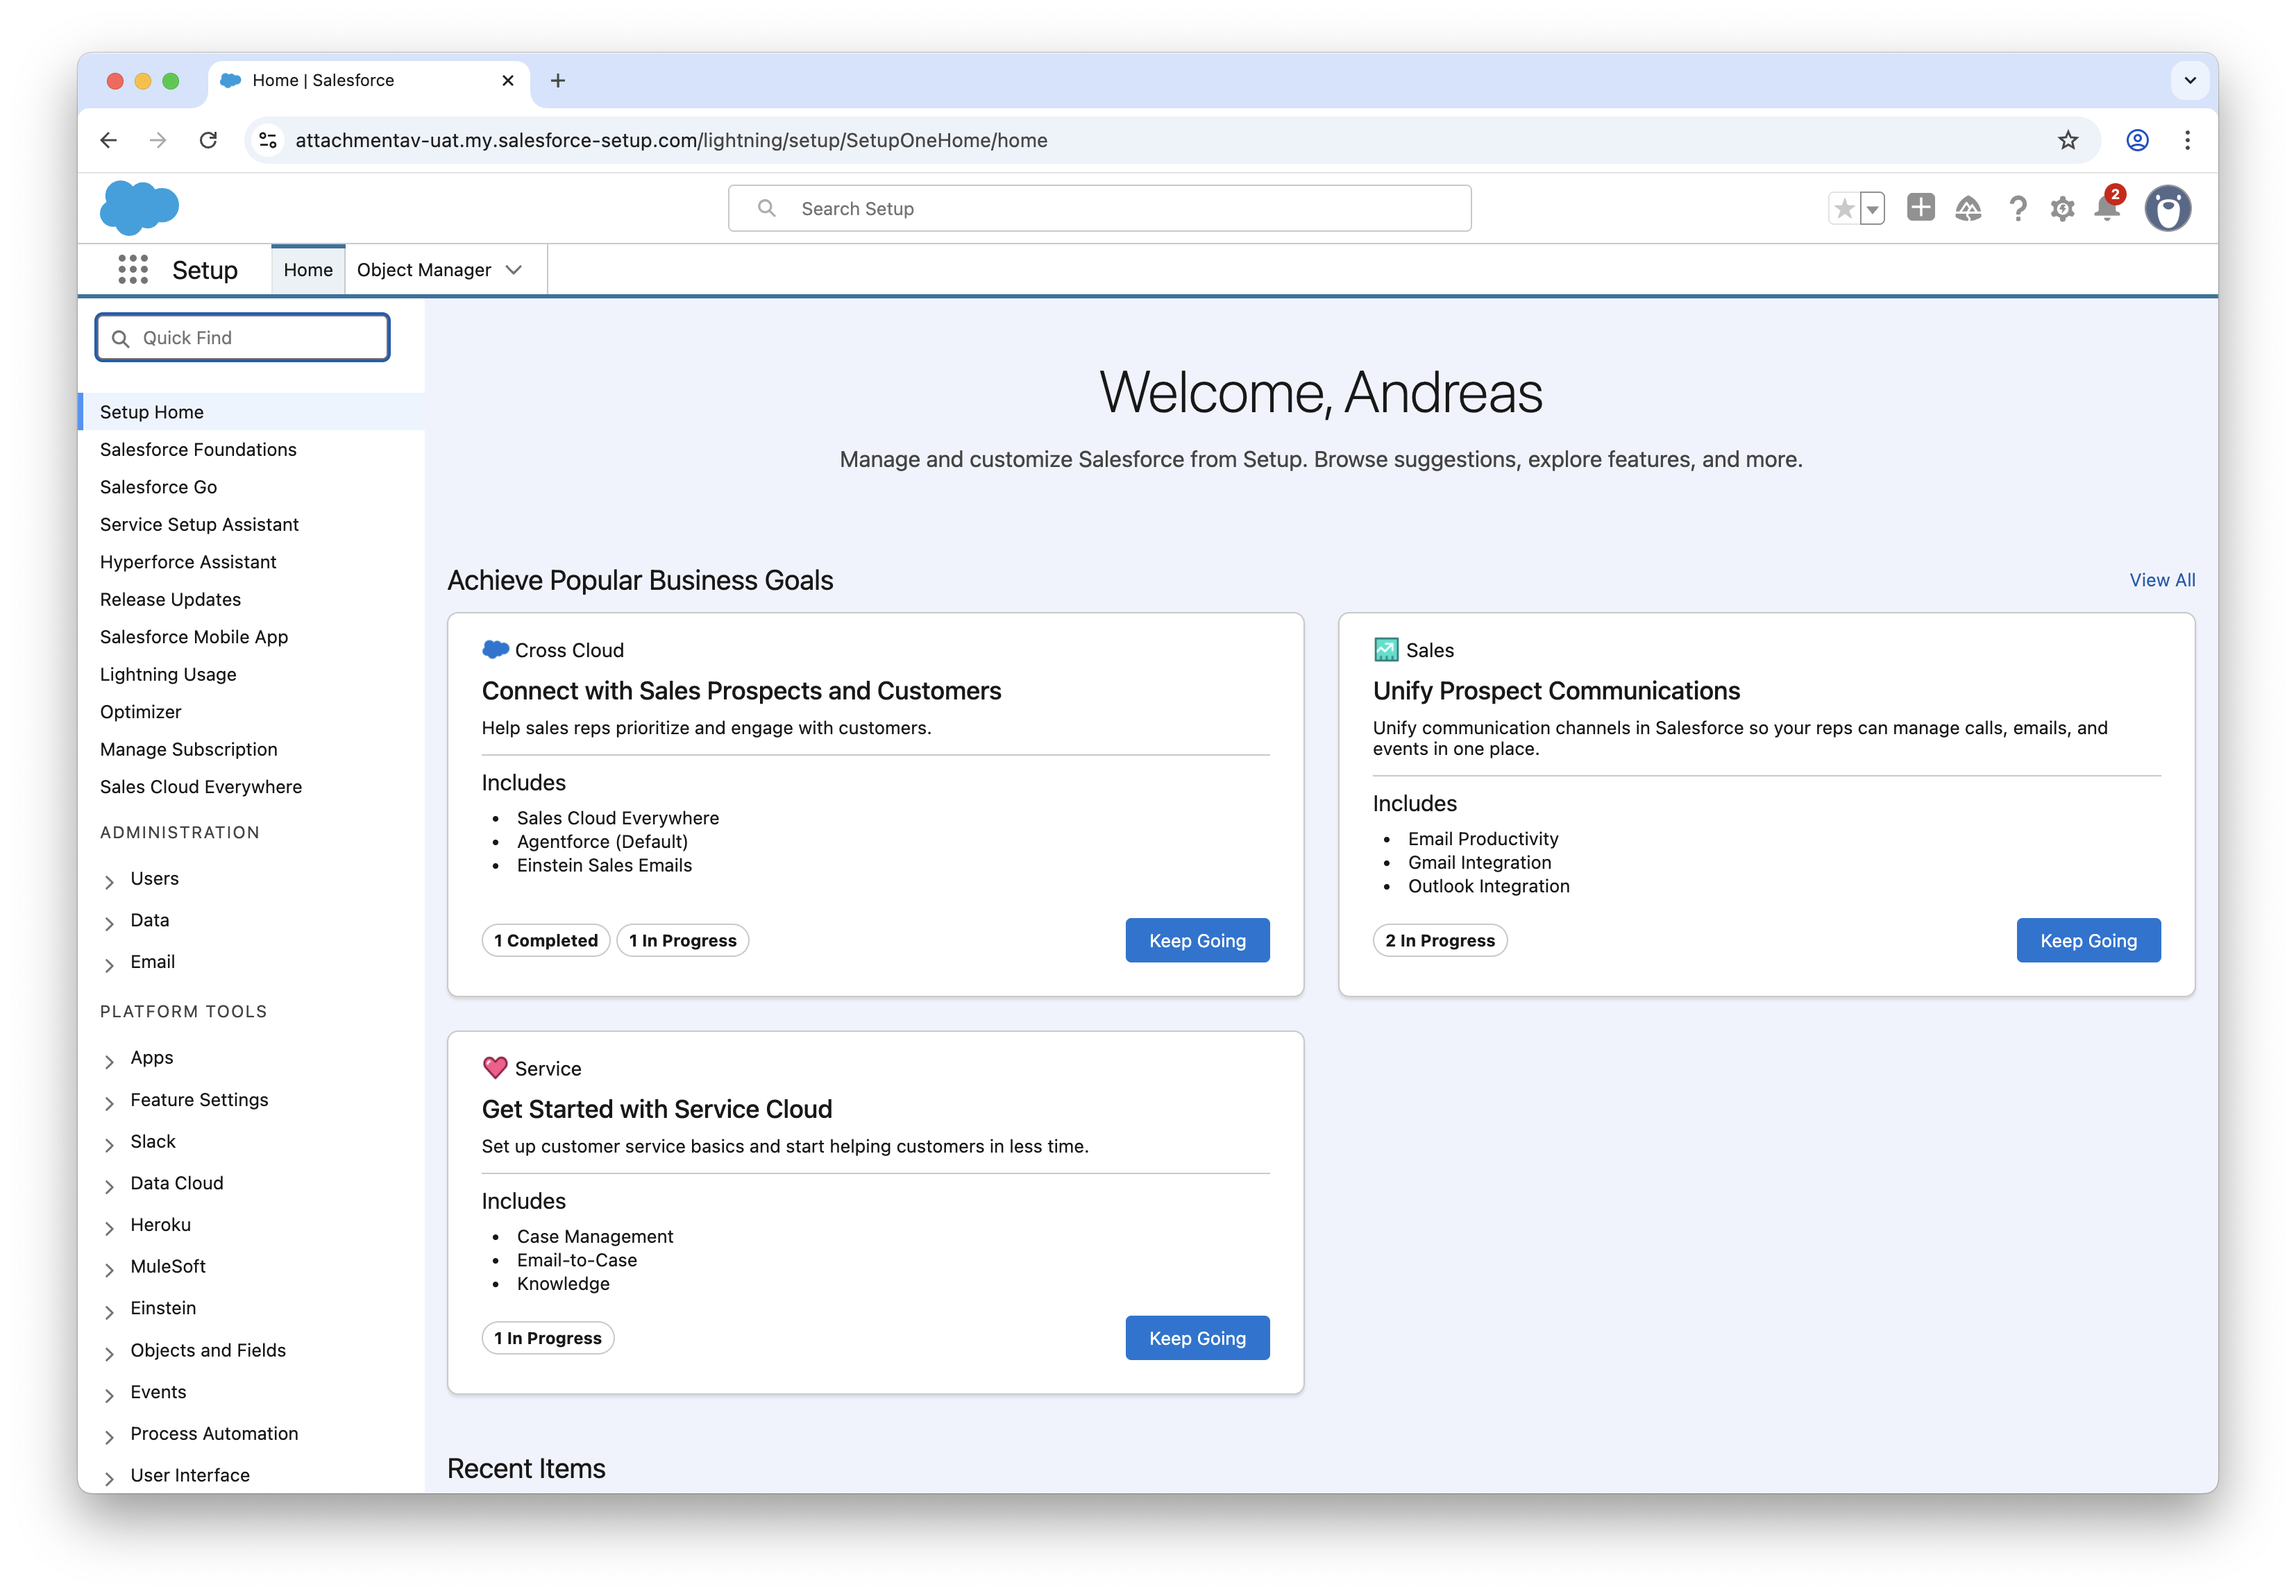Screen dimensions: 2296x1596
Task: Open the Setup gear icon menu
Action: pyautogui.click(x=2062, y=208)
